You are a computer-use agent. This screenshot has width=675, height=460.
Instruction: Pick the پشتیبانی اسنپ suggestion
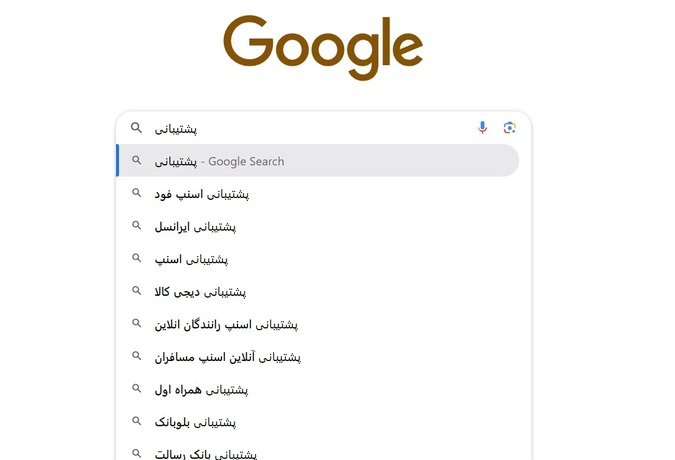[318, 259]
